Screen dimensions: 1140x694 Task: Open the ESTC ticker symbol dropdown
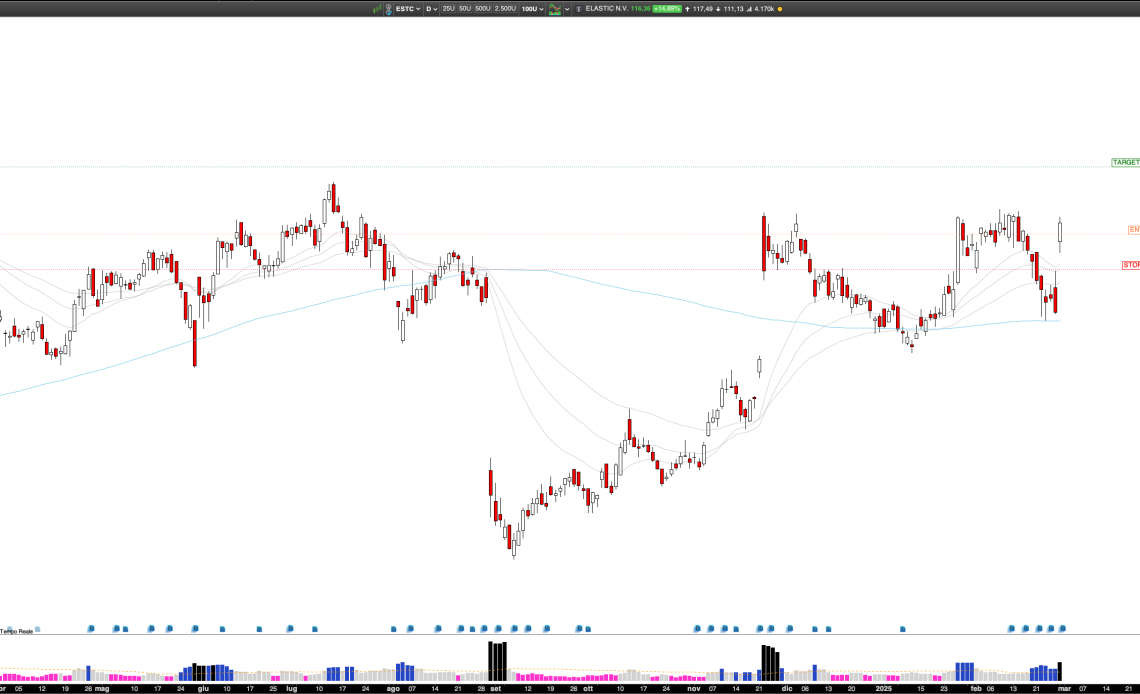[x=408, y=9]
